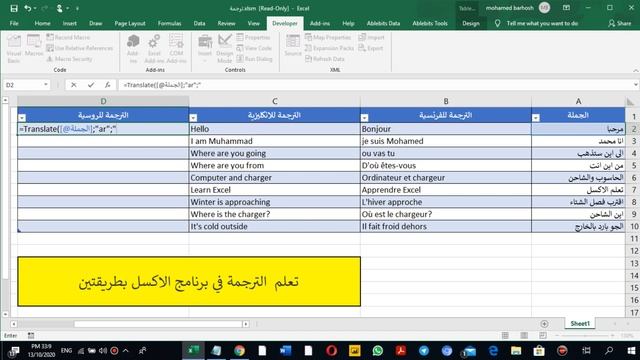Click Refresh Data

[x=324, y=59]
